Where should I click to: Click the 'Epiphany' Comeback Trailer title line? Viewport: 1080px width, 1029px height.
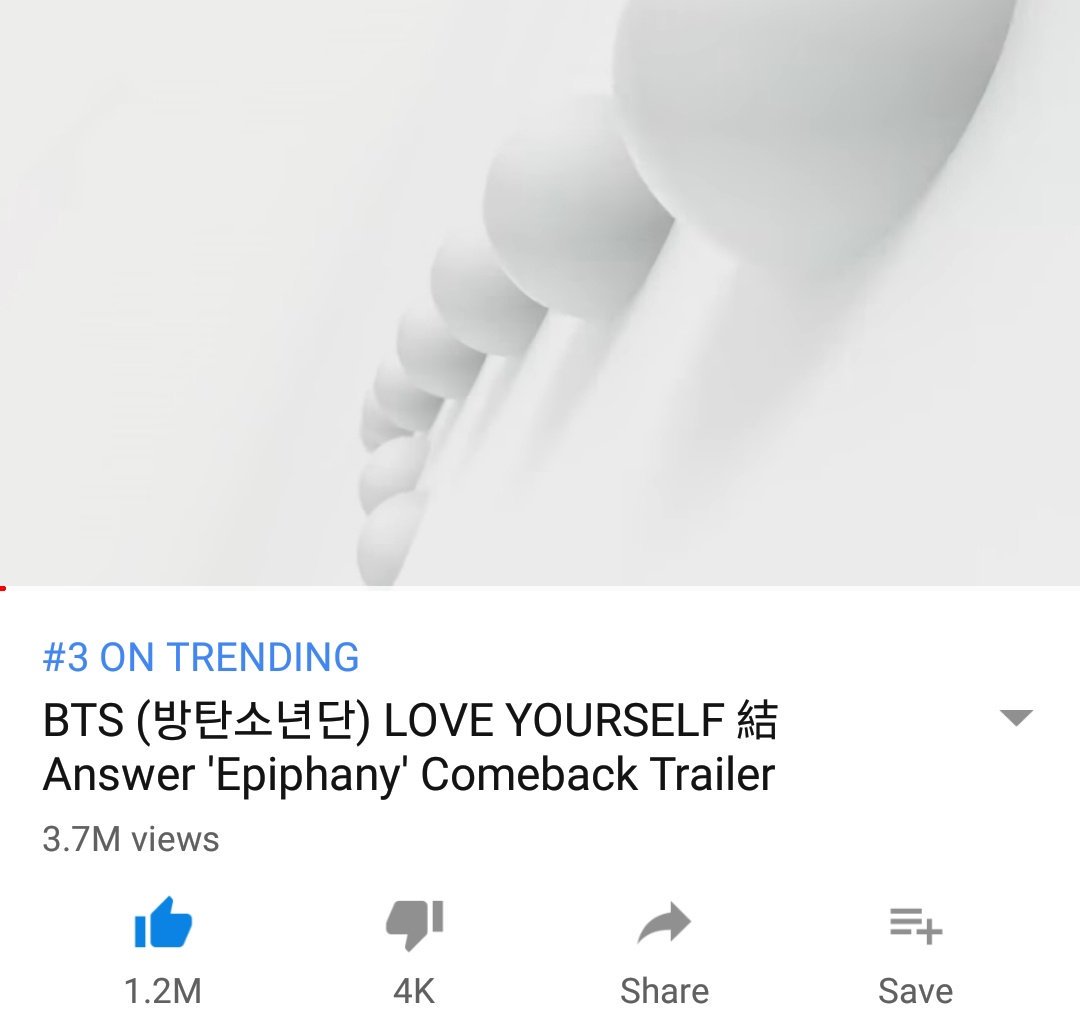point(408,775)
